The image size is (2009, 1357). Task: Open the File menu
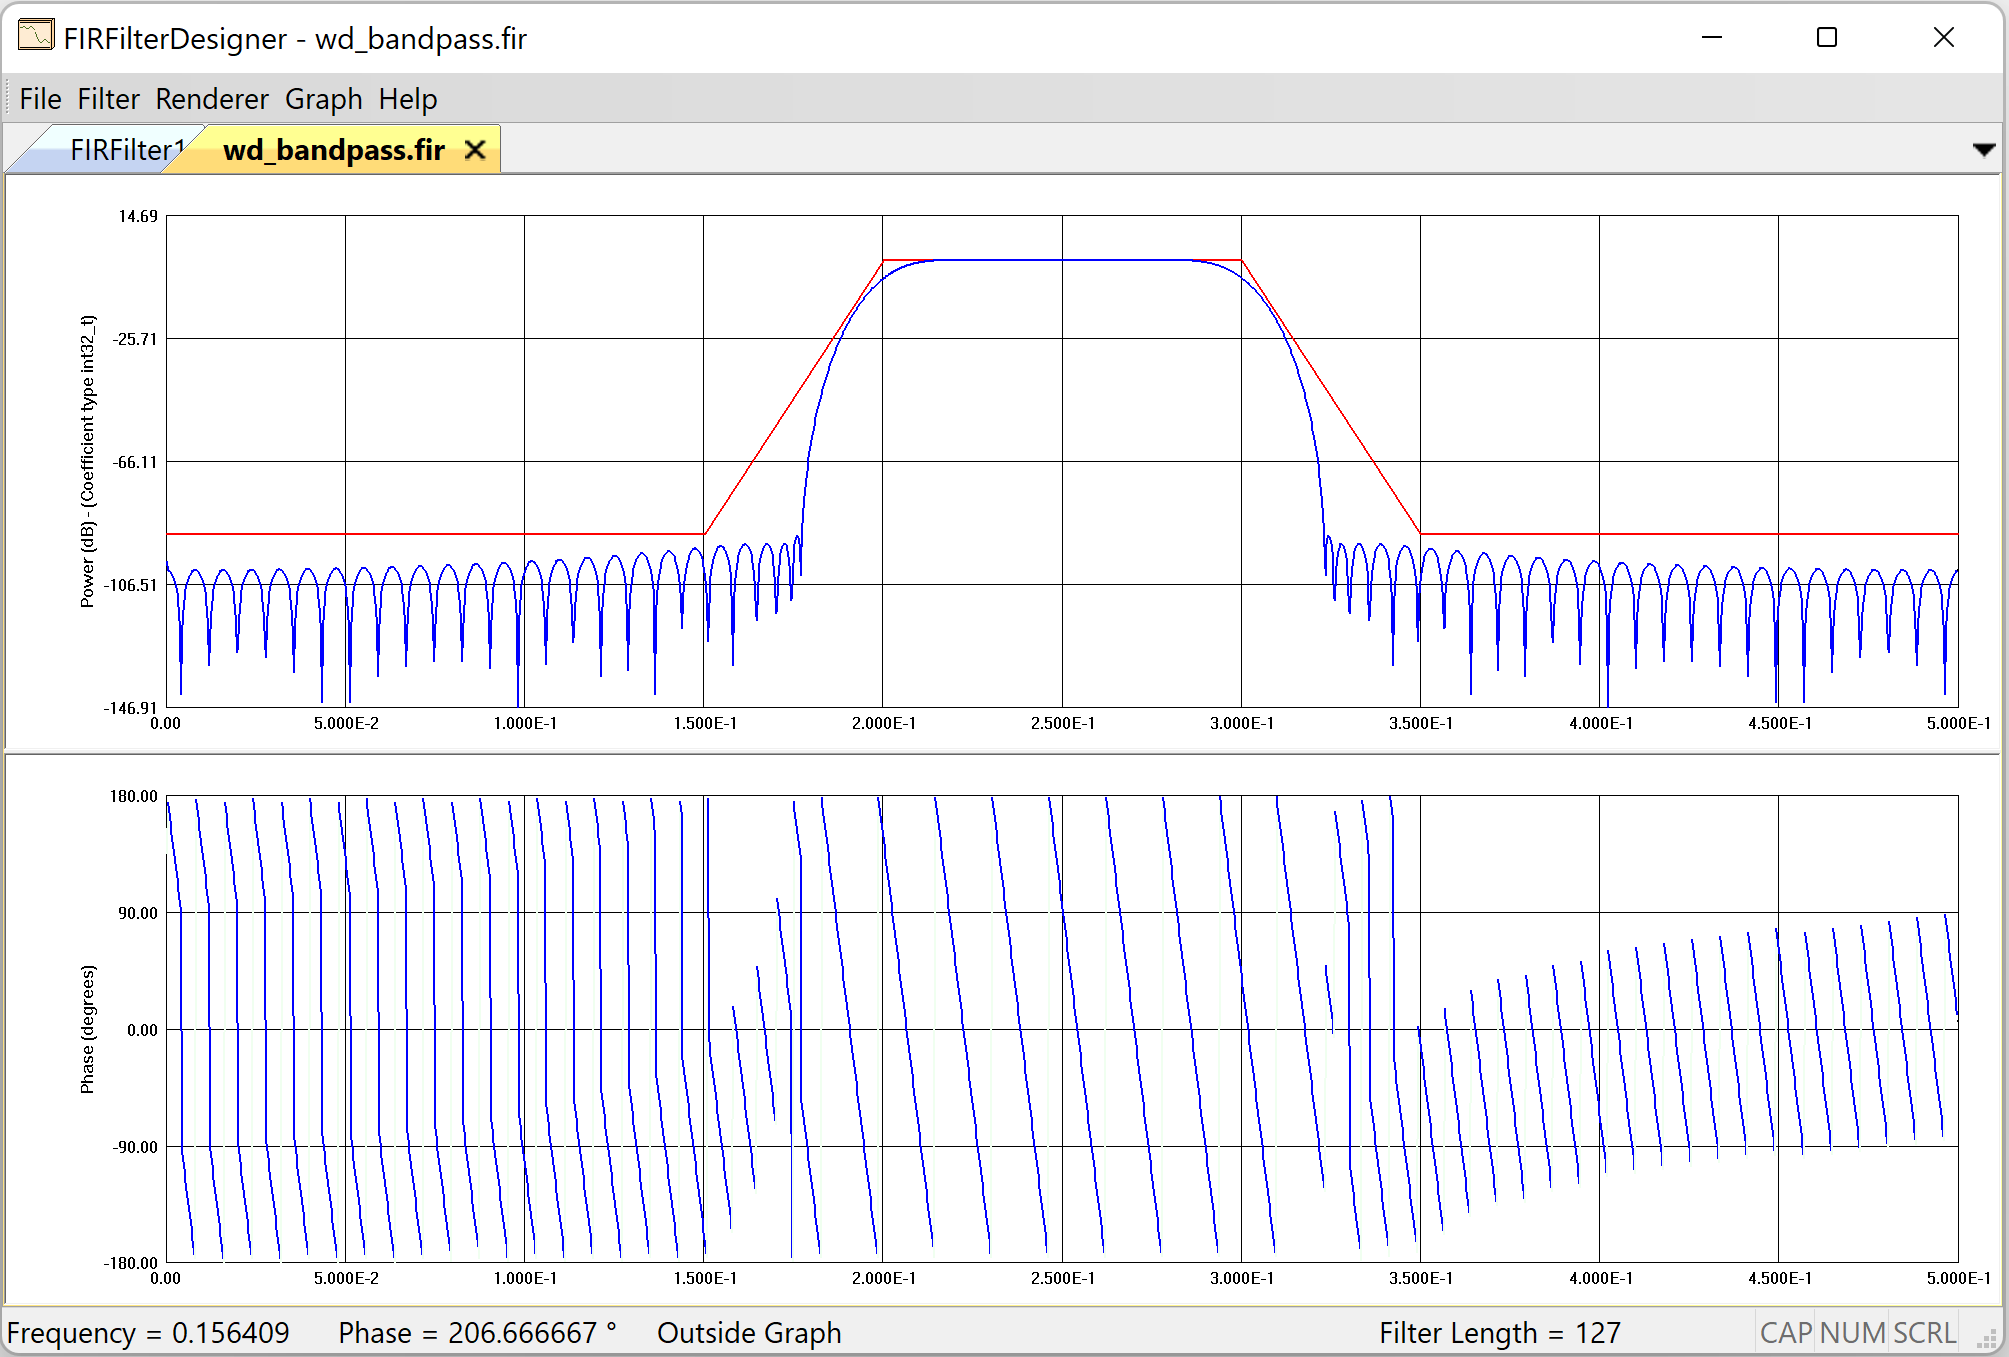40,99
